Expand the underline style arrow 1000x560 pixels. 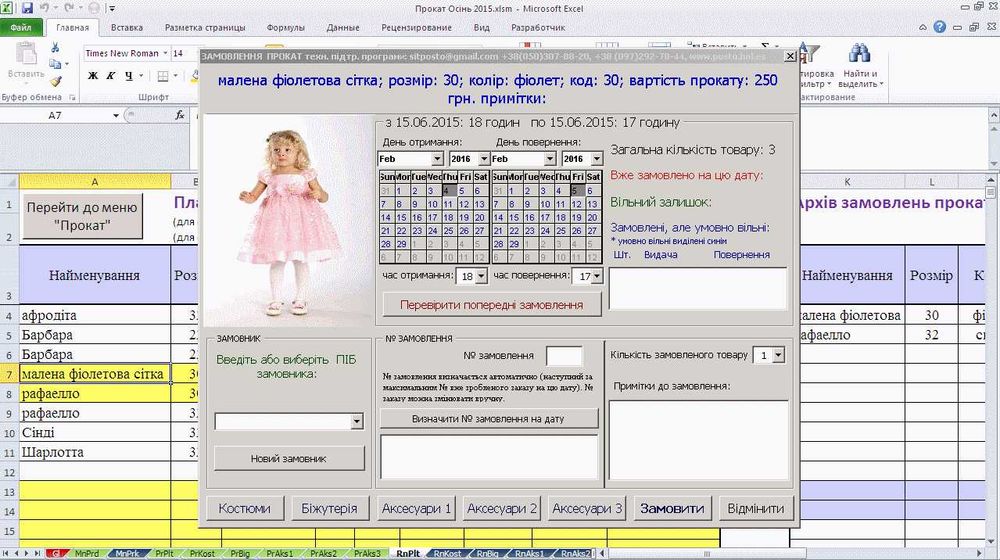(x=141, y=76)
